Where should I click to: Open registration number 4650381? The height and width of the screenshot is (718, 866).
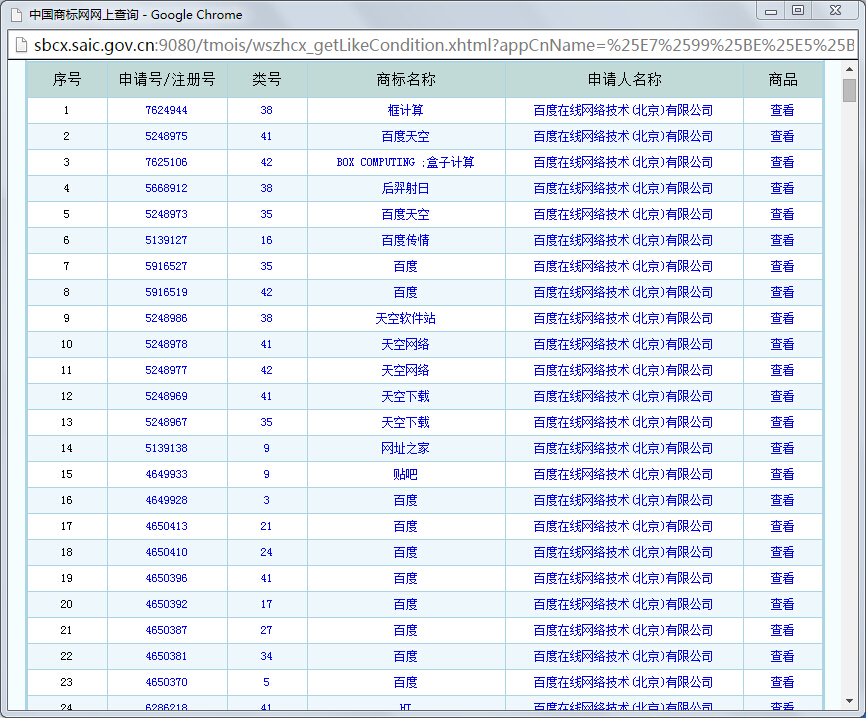[x=166, y=656]
